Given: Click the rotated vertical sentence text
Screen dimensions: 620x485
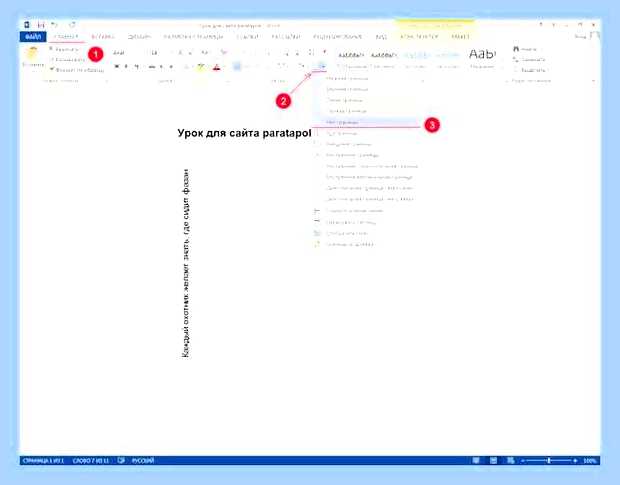Looking at the screenshot, I should [185, 264].
